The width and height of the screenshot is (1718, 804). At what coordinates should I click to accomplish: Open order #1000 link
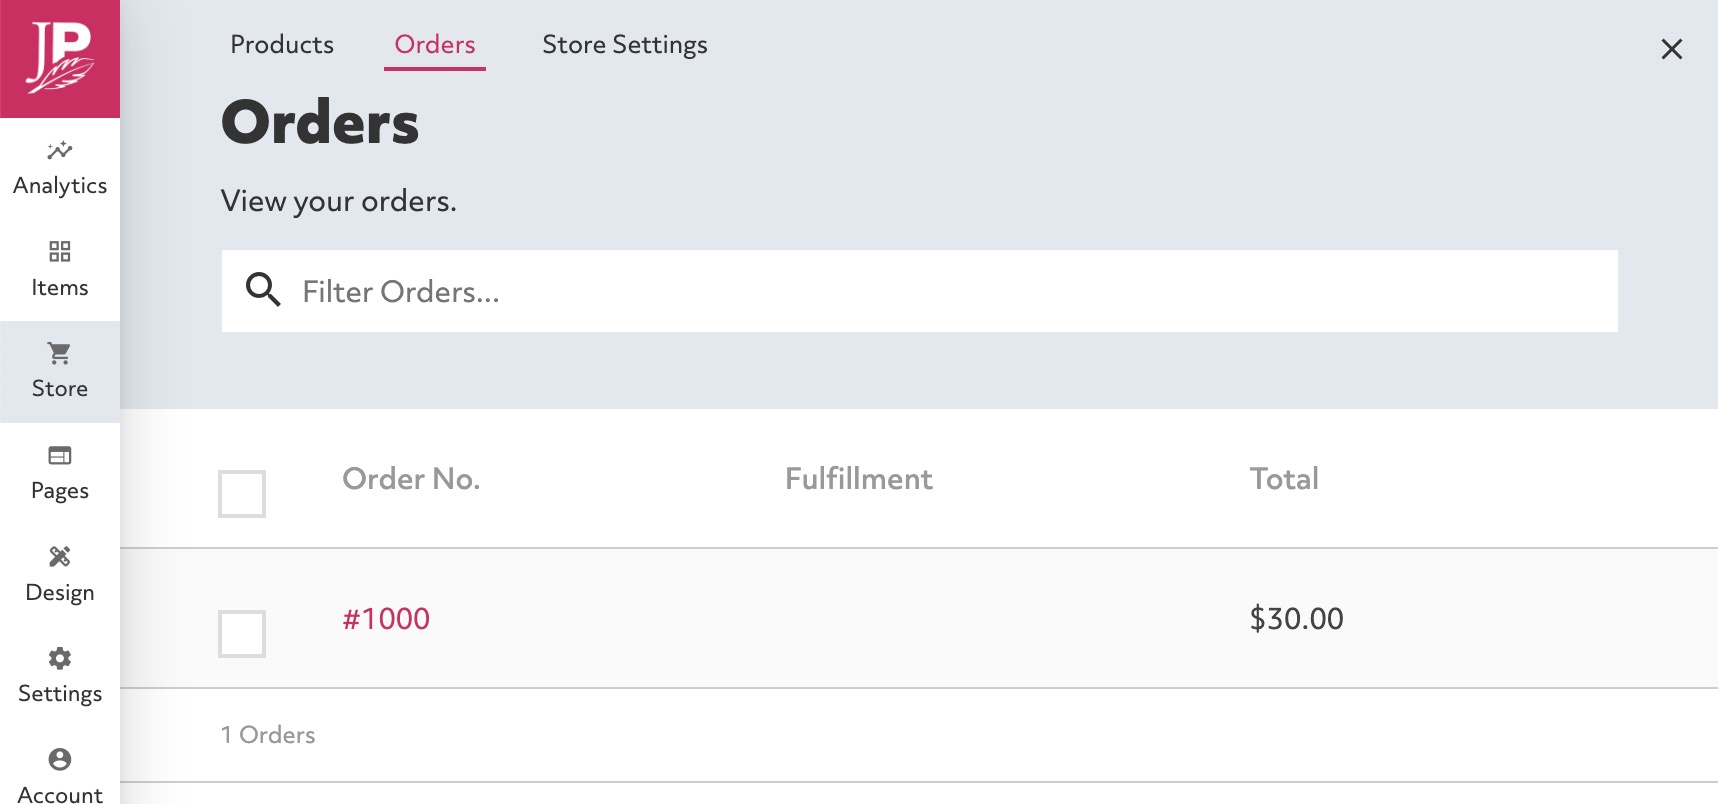386,619
